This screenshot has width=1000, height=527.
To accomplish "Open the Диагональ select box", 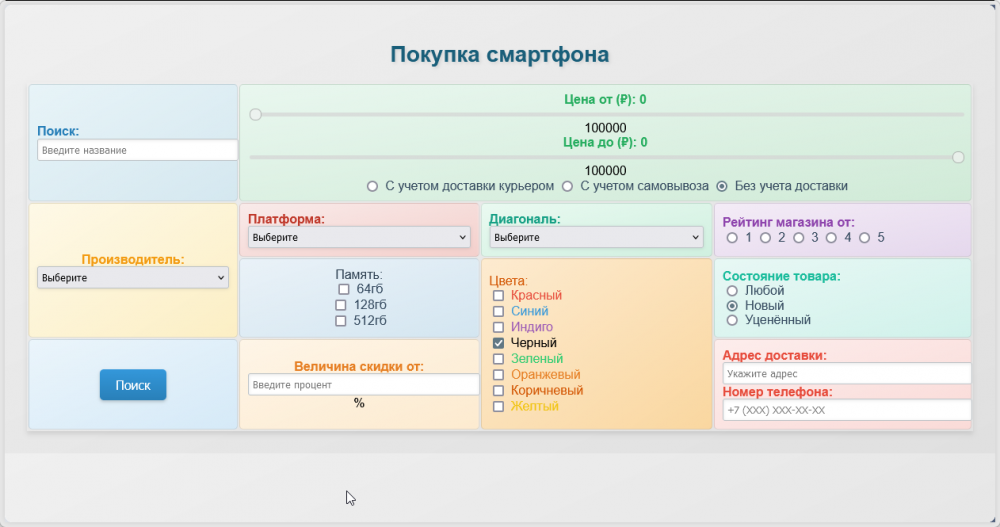I will coord(596,238).
